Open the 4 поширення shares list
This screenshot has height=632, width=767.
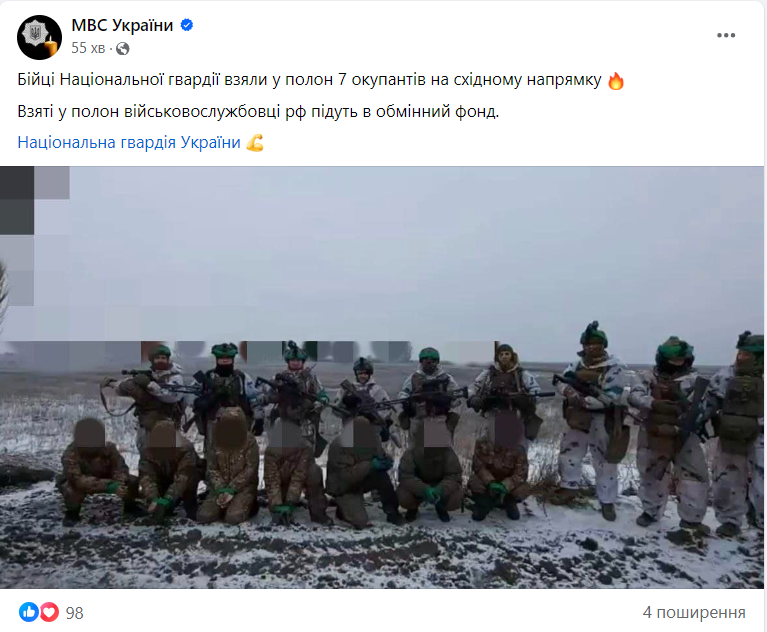694,612
